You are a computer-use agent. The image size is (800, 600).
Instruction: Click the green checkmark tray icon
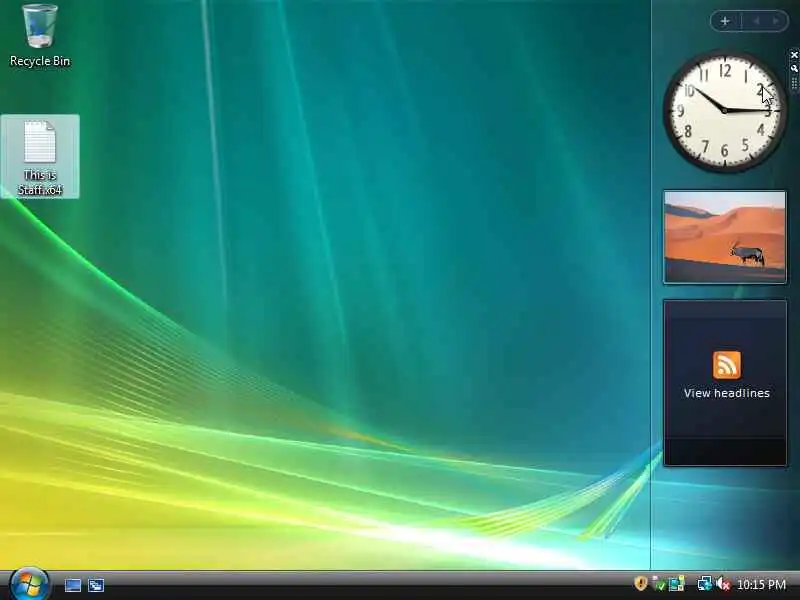click(659, 584)
